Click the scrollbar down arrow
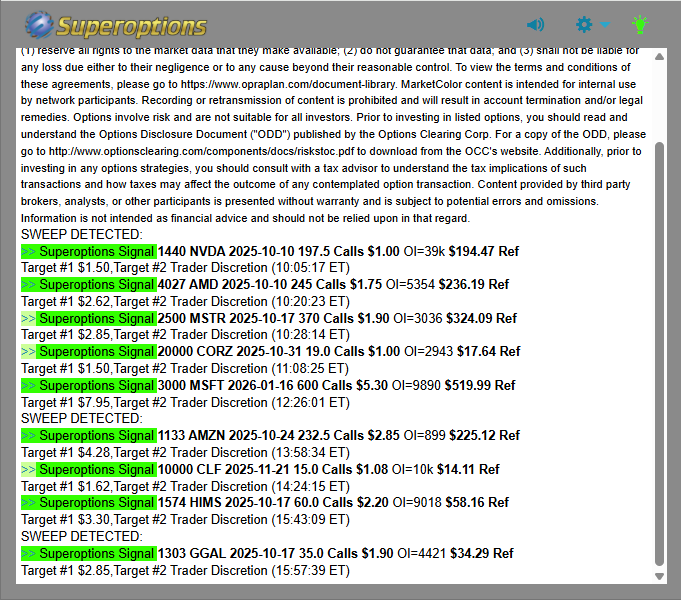Image resolution: width=681 pixels, height=600 pixels. click(x=658, y=576)
